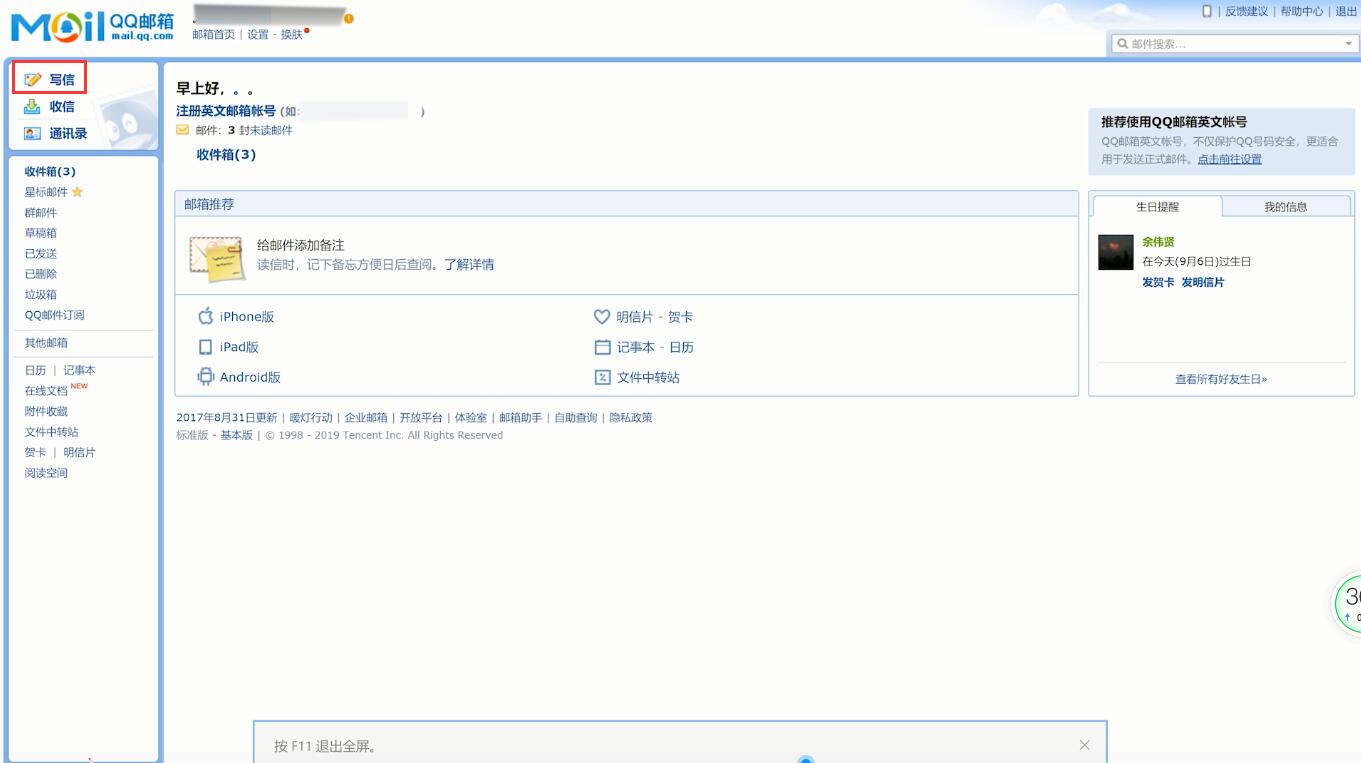1361x763 pixels.
Task: Open 收件箱(3) link in main panel
Action: (x=226, y=155)
